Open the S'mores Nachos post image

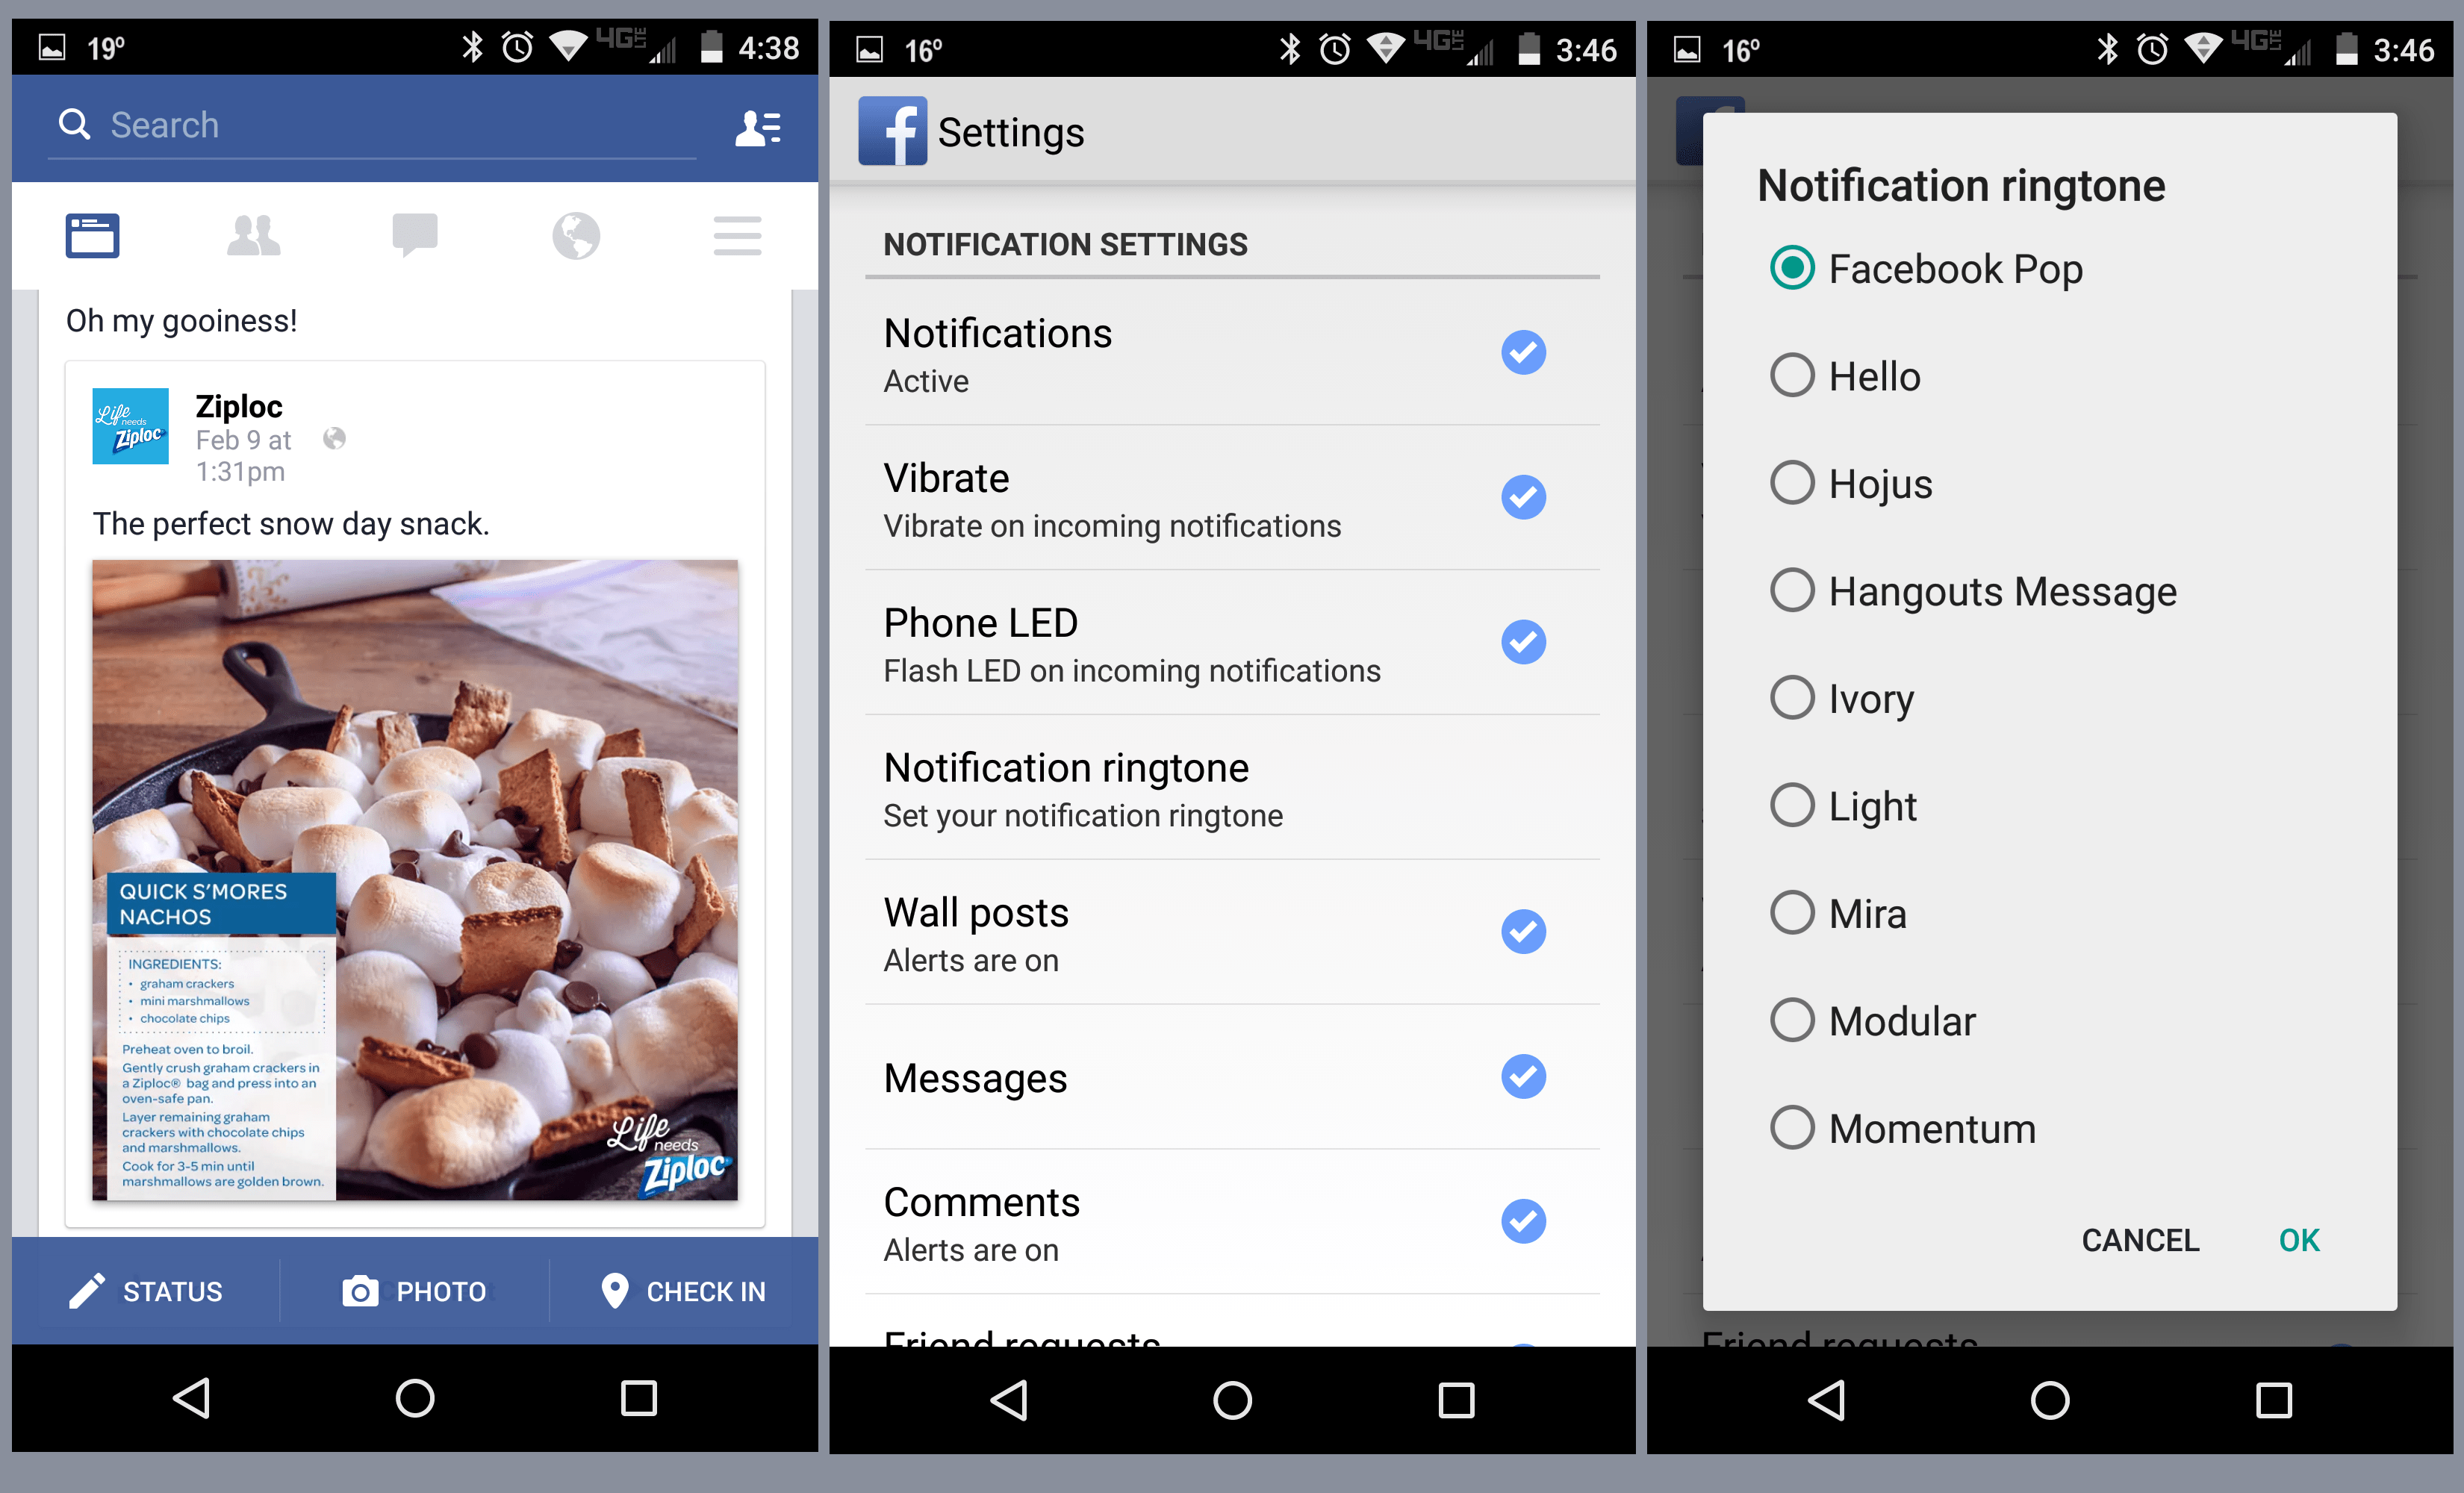coord(415,880)
